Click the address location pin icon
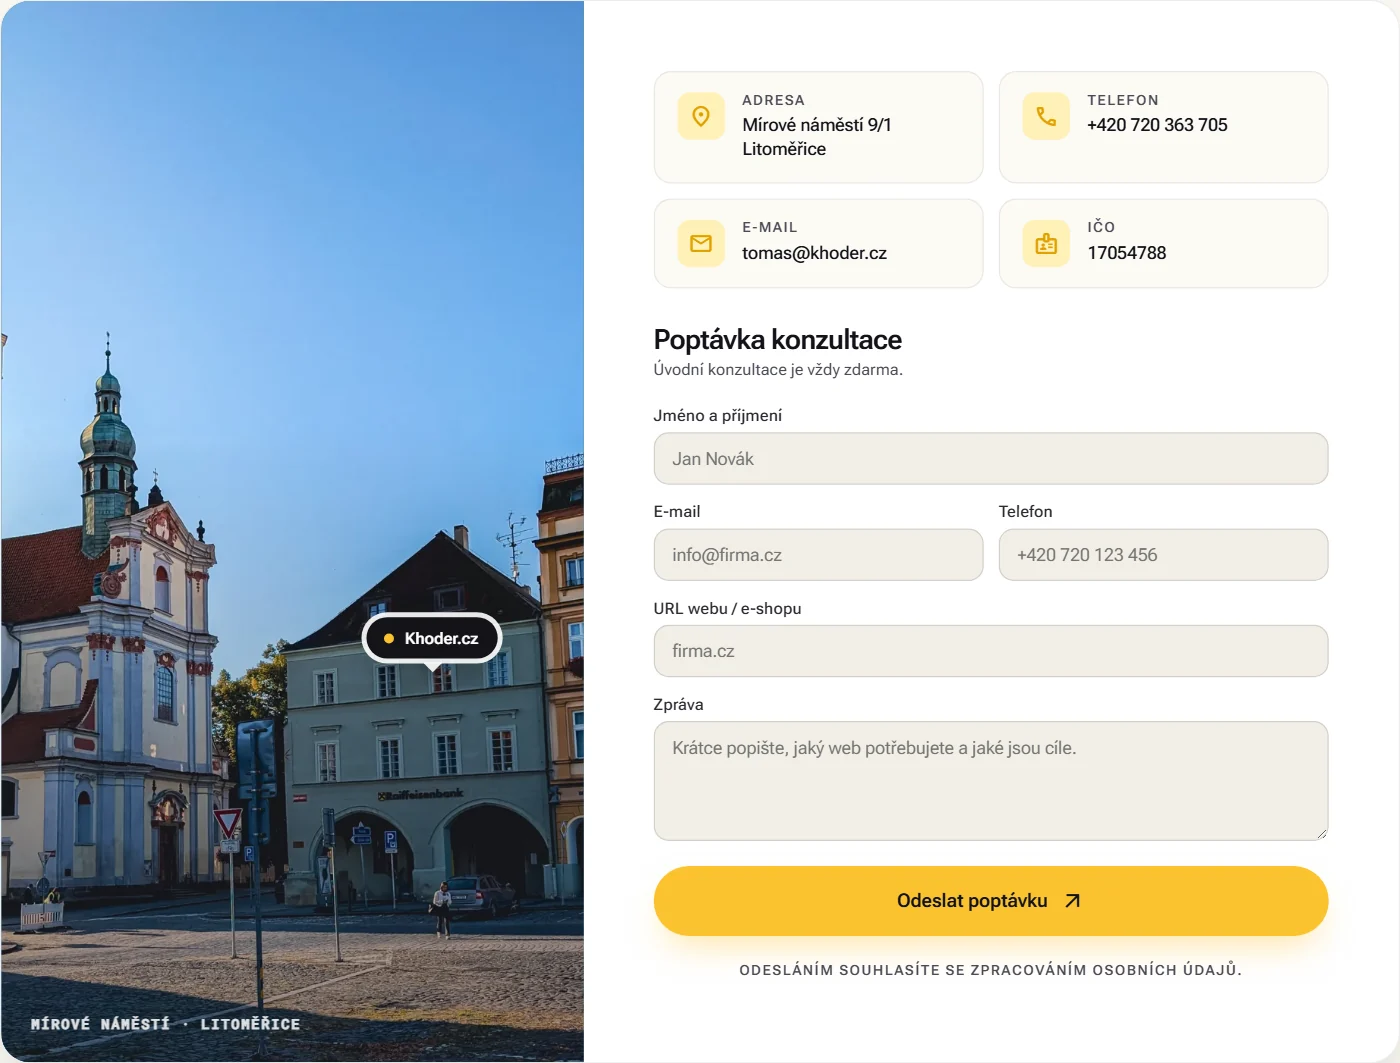Image resolution: width=1400 pixels, height=1063 pixels. (x=701, y=116)
